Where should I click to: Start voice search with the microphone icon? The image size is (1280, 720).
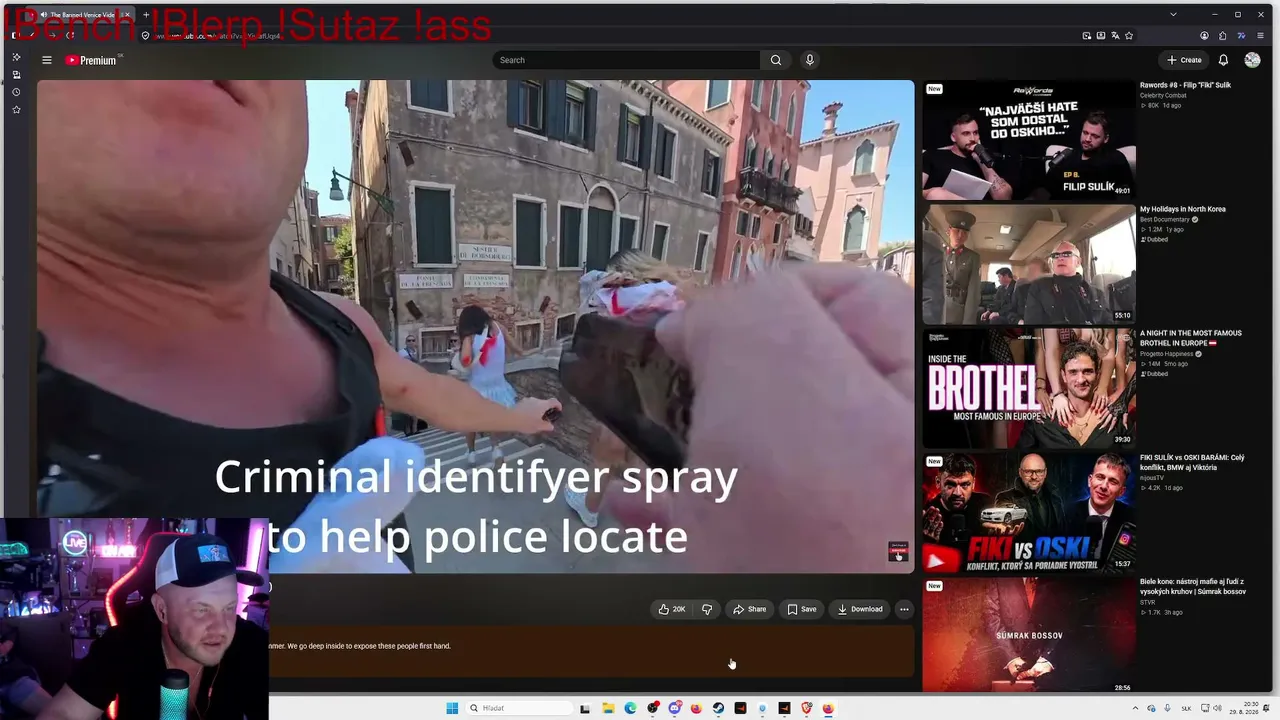[x=810, y=60]
